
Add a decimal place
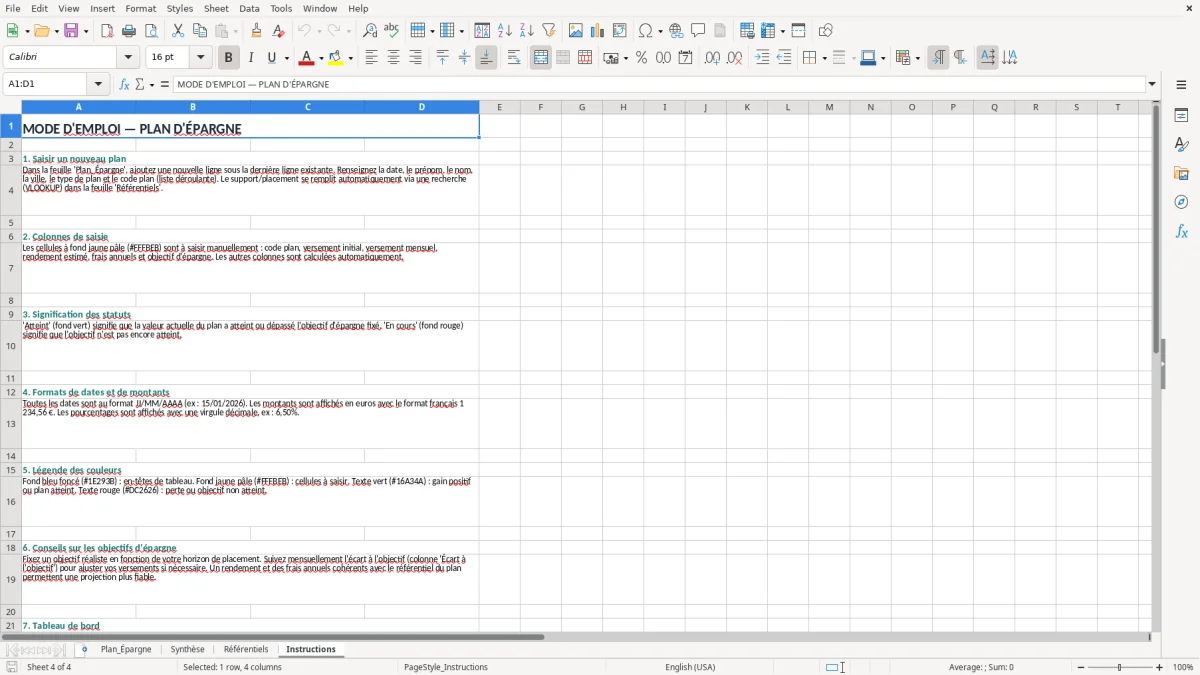[712, 58]
